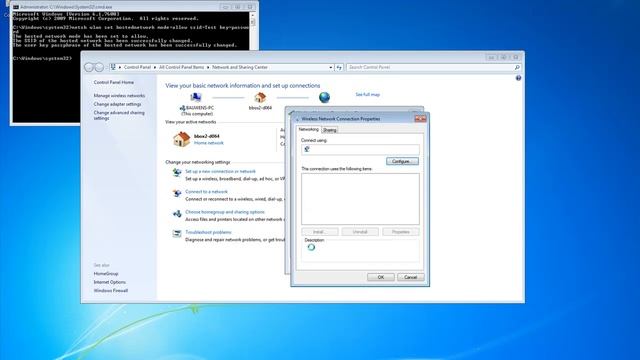The image size is (640, 360).
Task: Open Choose homegroup and sharing options
Action: tap(225, 212)
